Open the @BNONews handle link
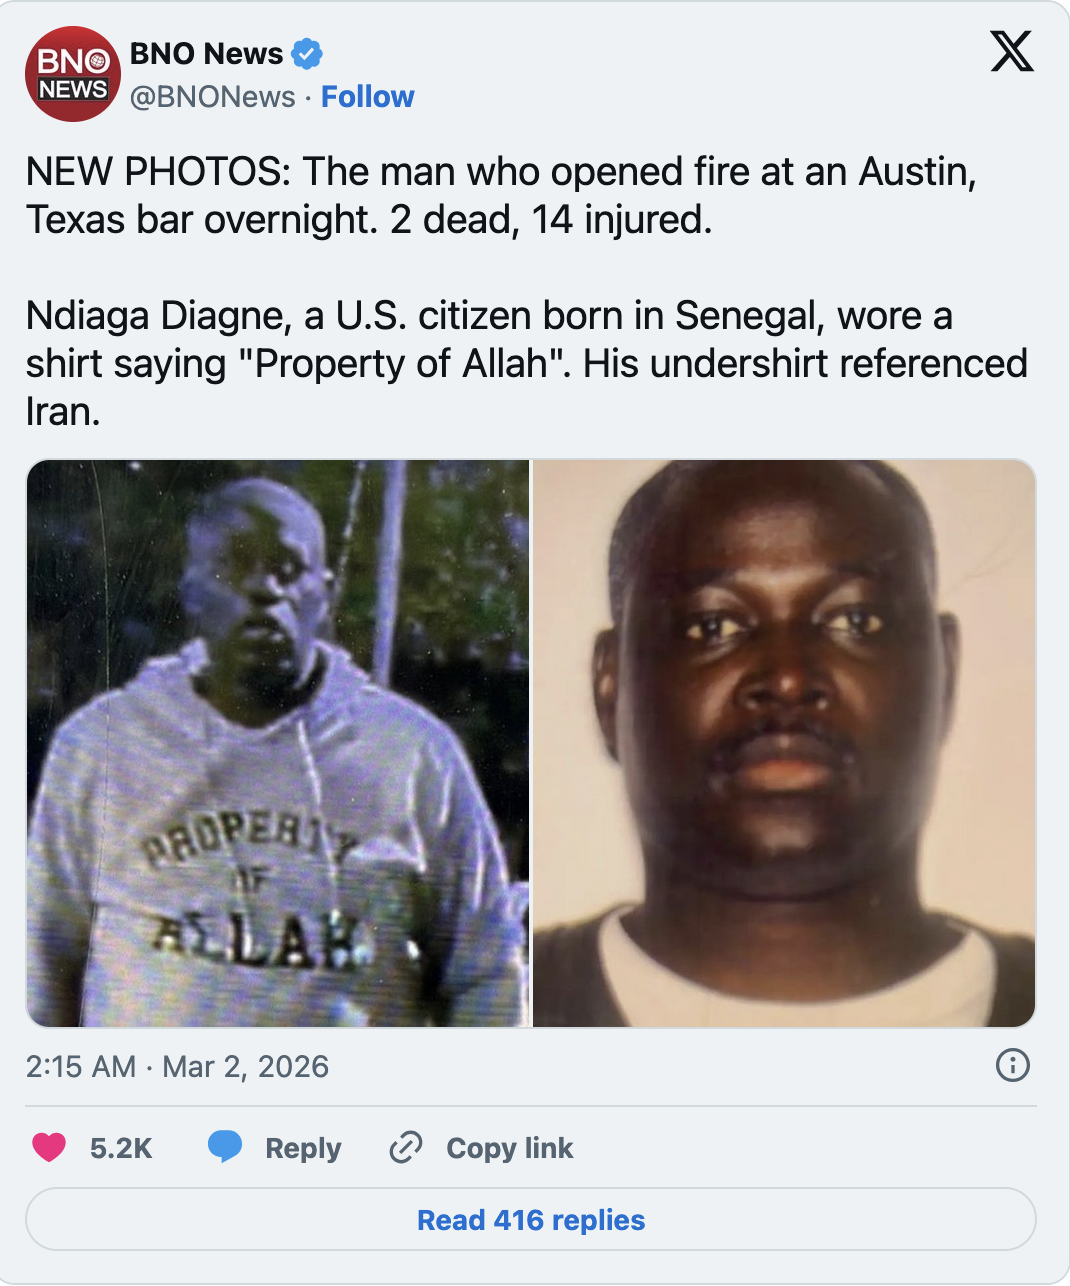 click(213, 97)
